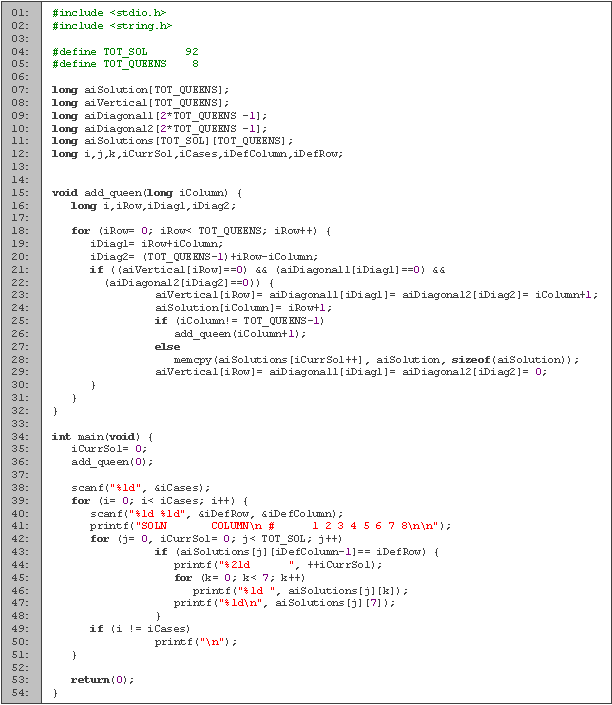Click the 'for (iRow= 0; iRow< TOT_QUEENS' loop line
The width and height of the screenshot is (612, 705).
[x=201, y=231]
